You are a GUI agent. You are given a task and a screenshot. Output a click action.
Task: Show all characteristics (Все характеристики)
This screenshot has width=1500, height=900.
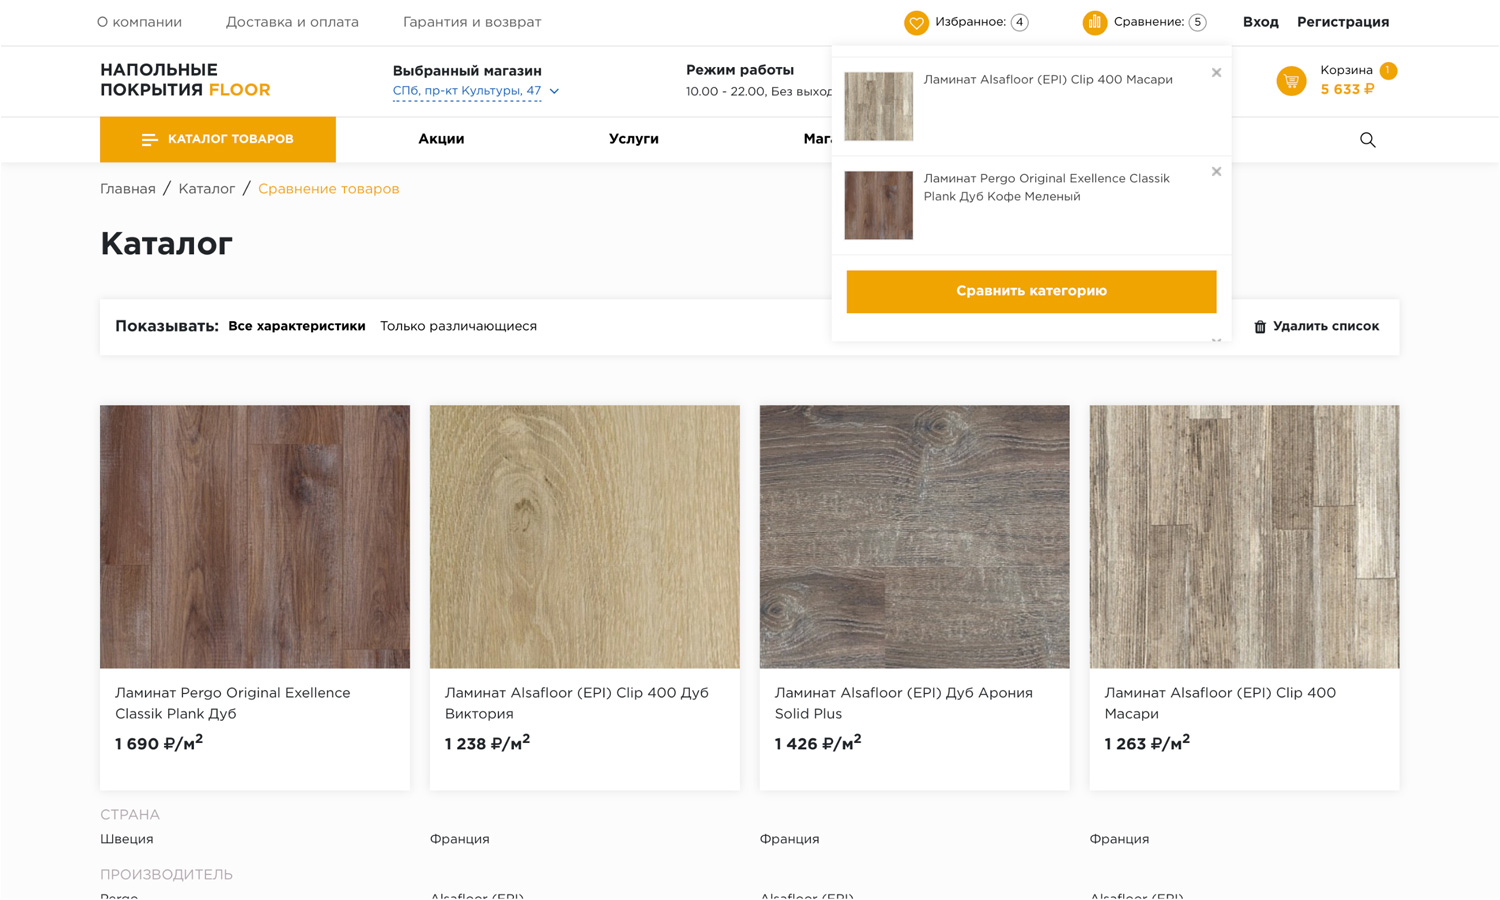296,326
